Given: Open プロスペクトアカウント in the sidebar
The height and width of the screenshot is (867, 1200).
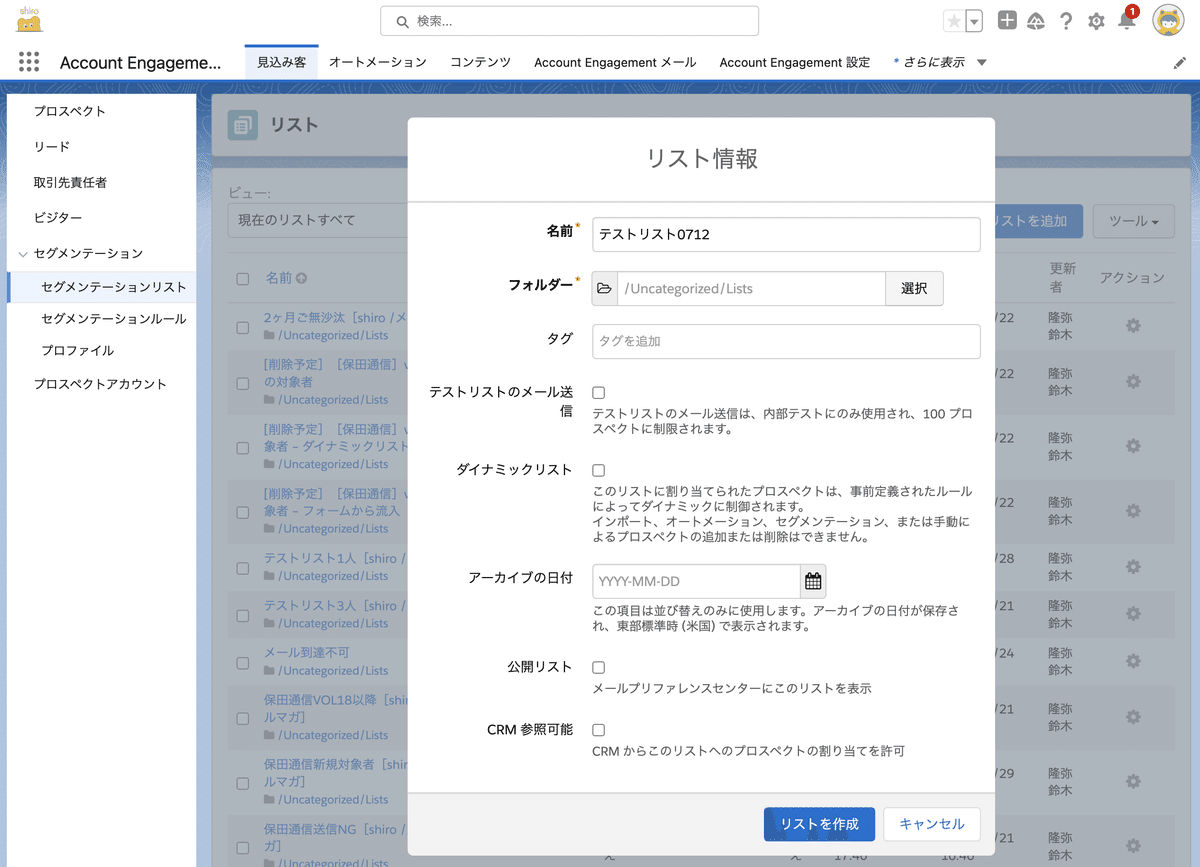Looking at the screenshot, I should click(x=101, y=384).
